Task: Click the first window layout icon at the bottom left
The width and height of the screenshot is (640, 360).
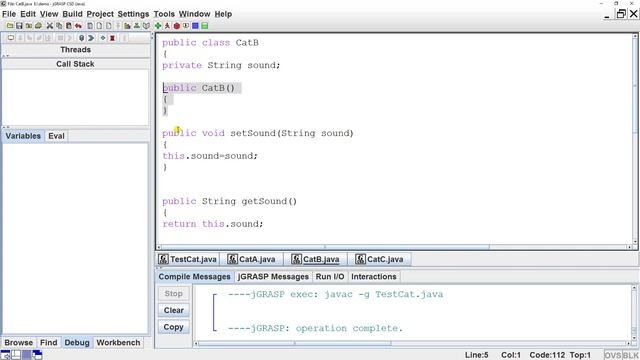Action: (6, 354)
